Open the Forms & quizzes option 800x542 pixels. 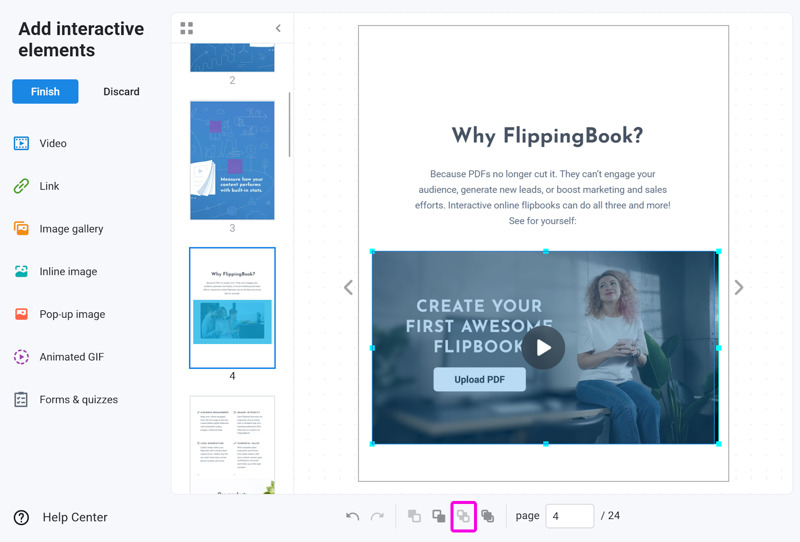66,400
